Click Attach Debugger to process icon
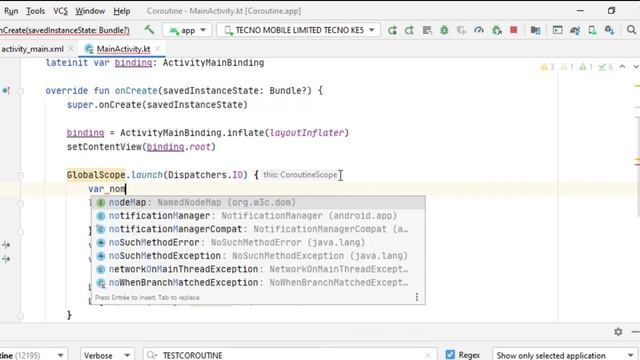 (x=497, y=30)
